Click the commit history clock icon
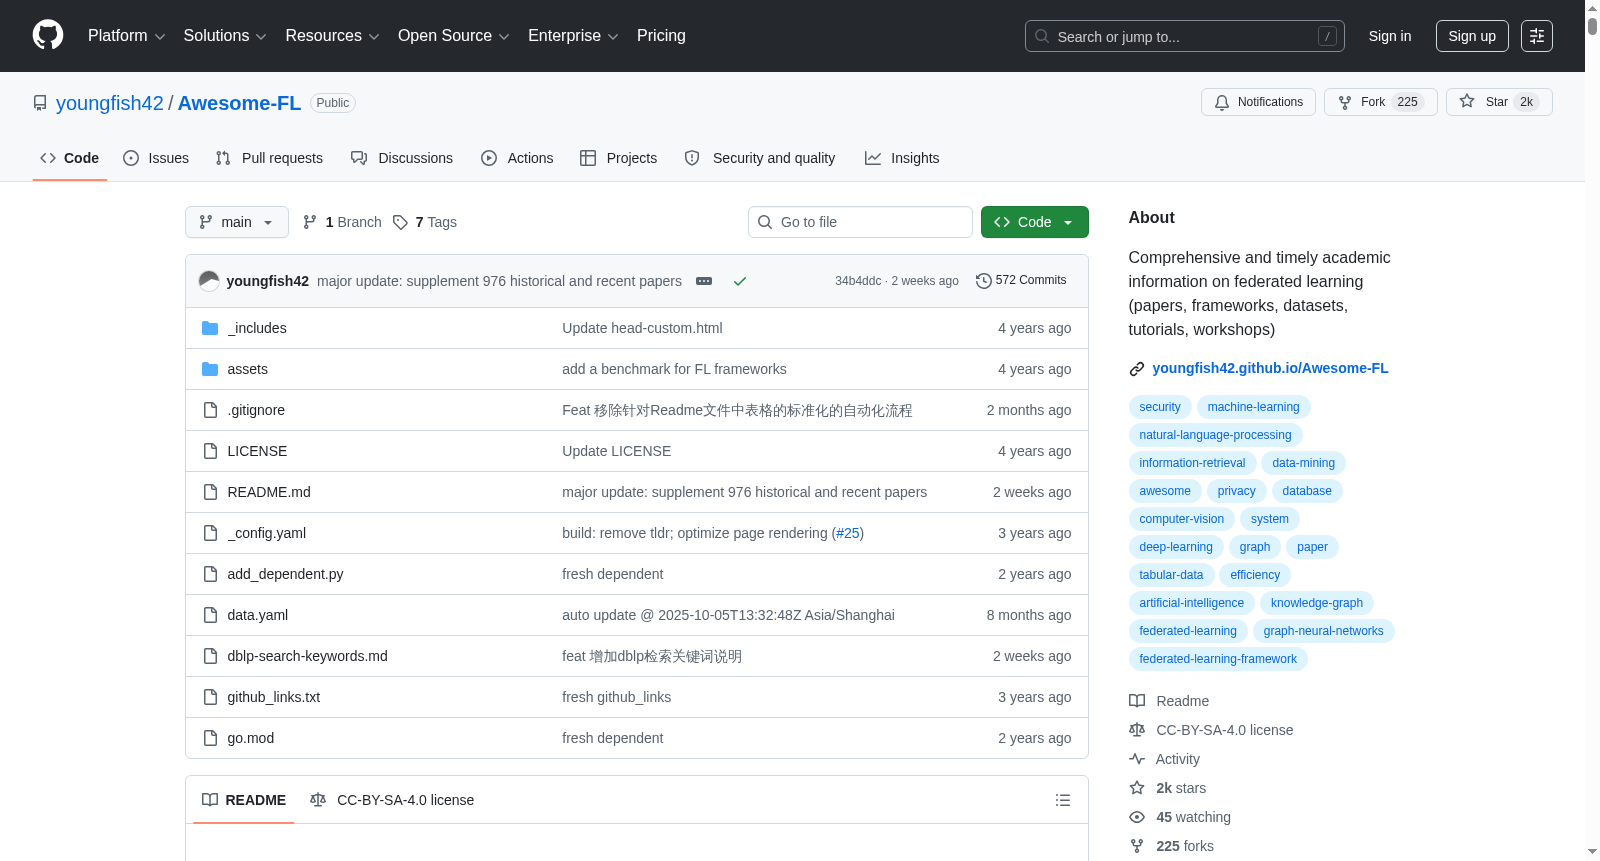This screenshot has height=861, width=1600. pos(984,281)
